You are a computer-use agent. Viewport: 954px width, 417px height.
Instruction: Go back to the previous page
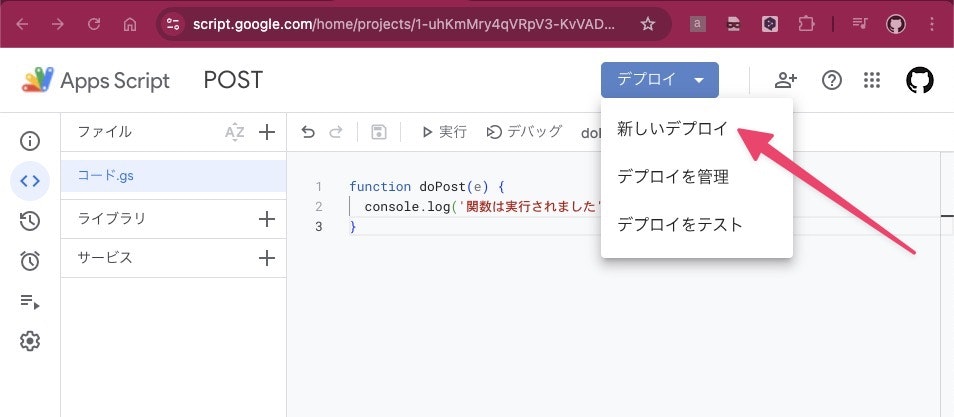pyautogui.click(x=22, y=24)
